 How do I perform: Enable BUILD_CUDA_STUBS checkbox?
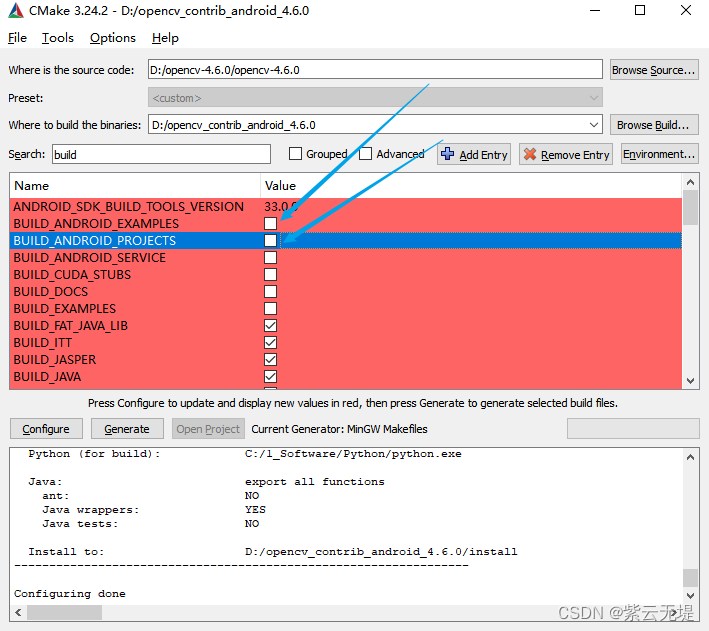tap(270, 275)
